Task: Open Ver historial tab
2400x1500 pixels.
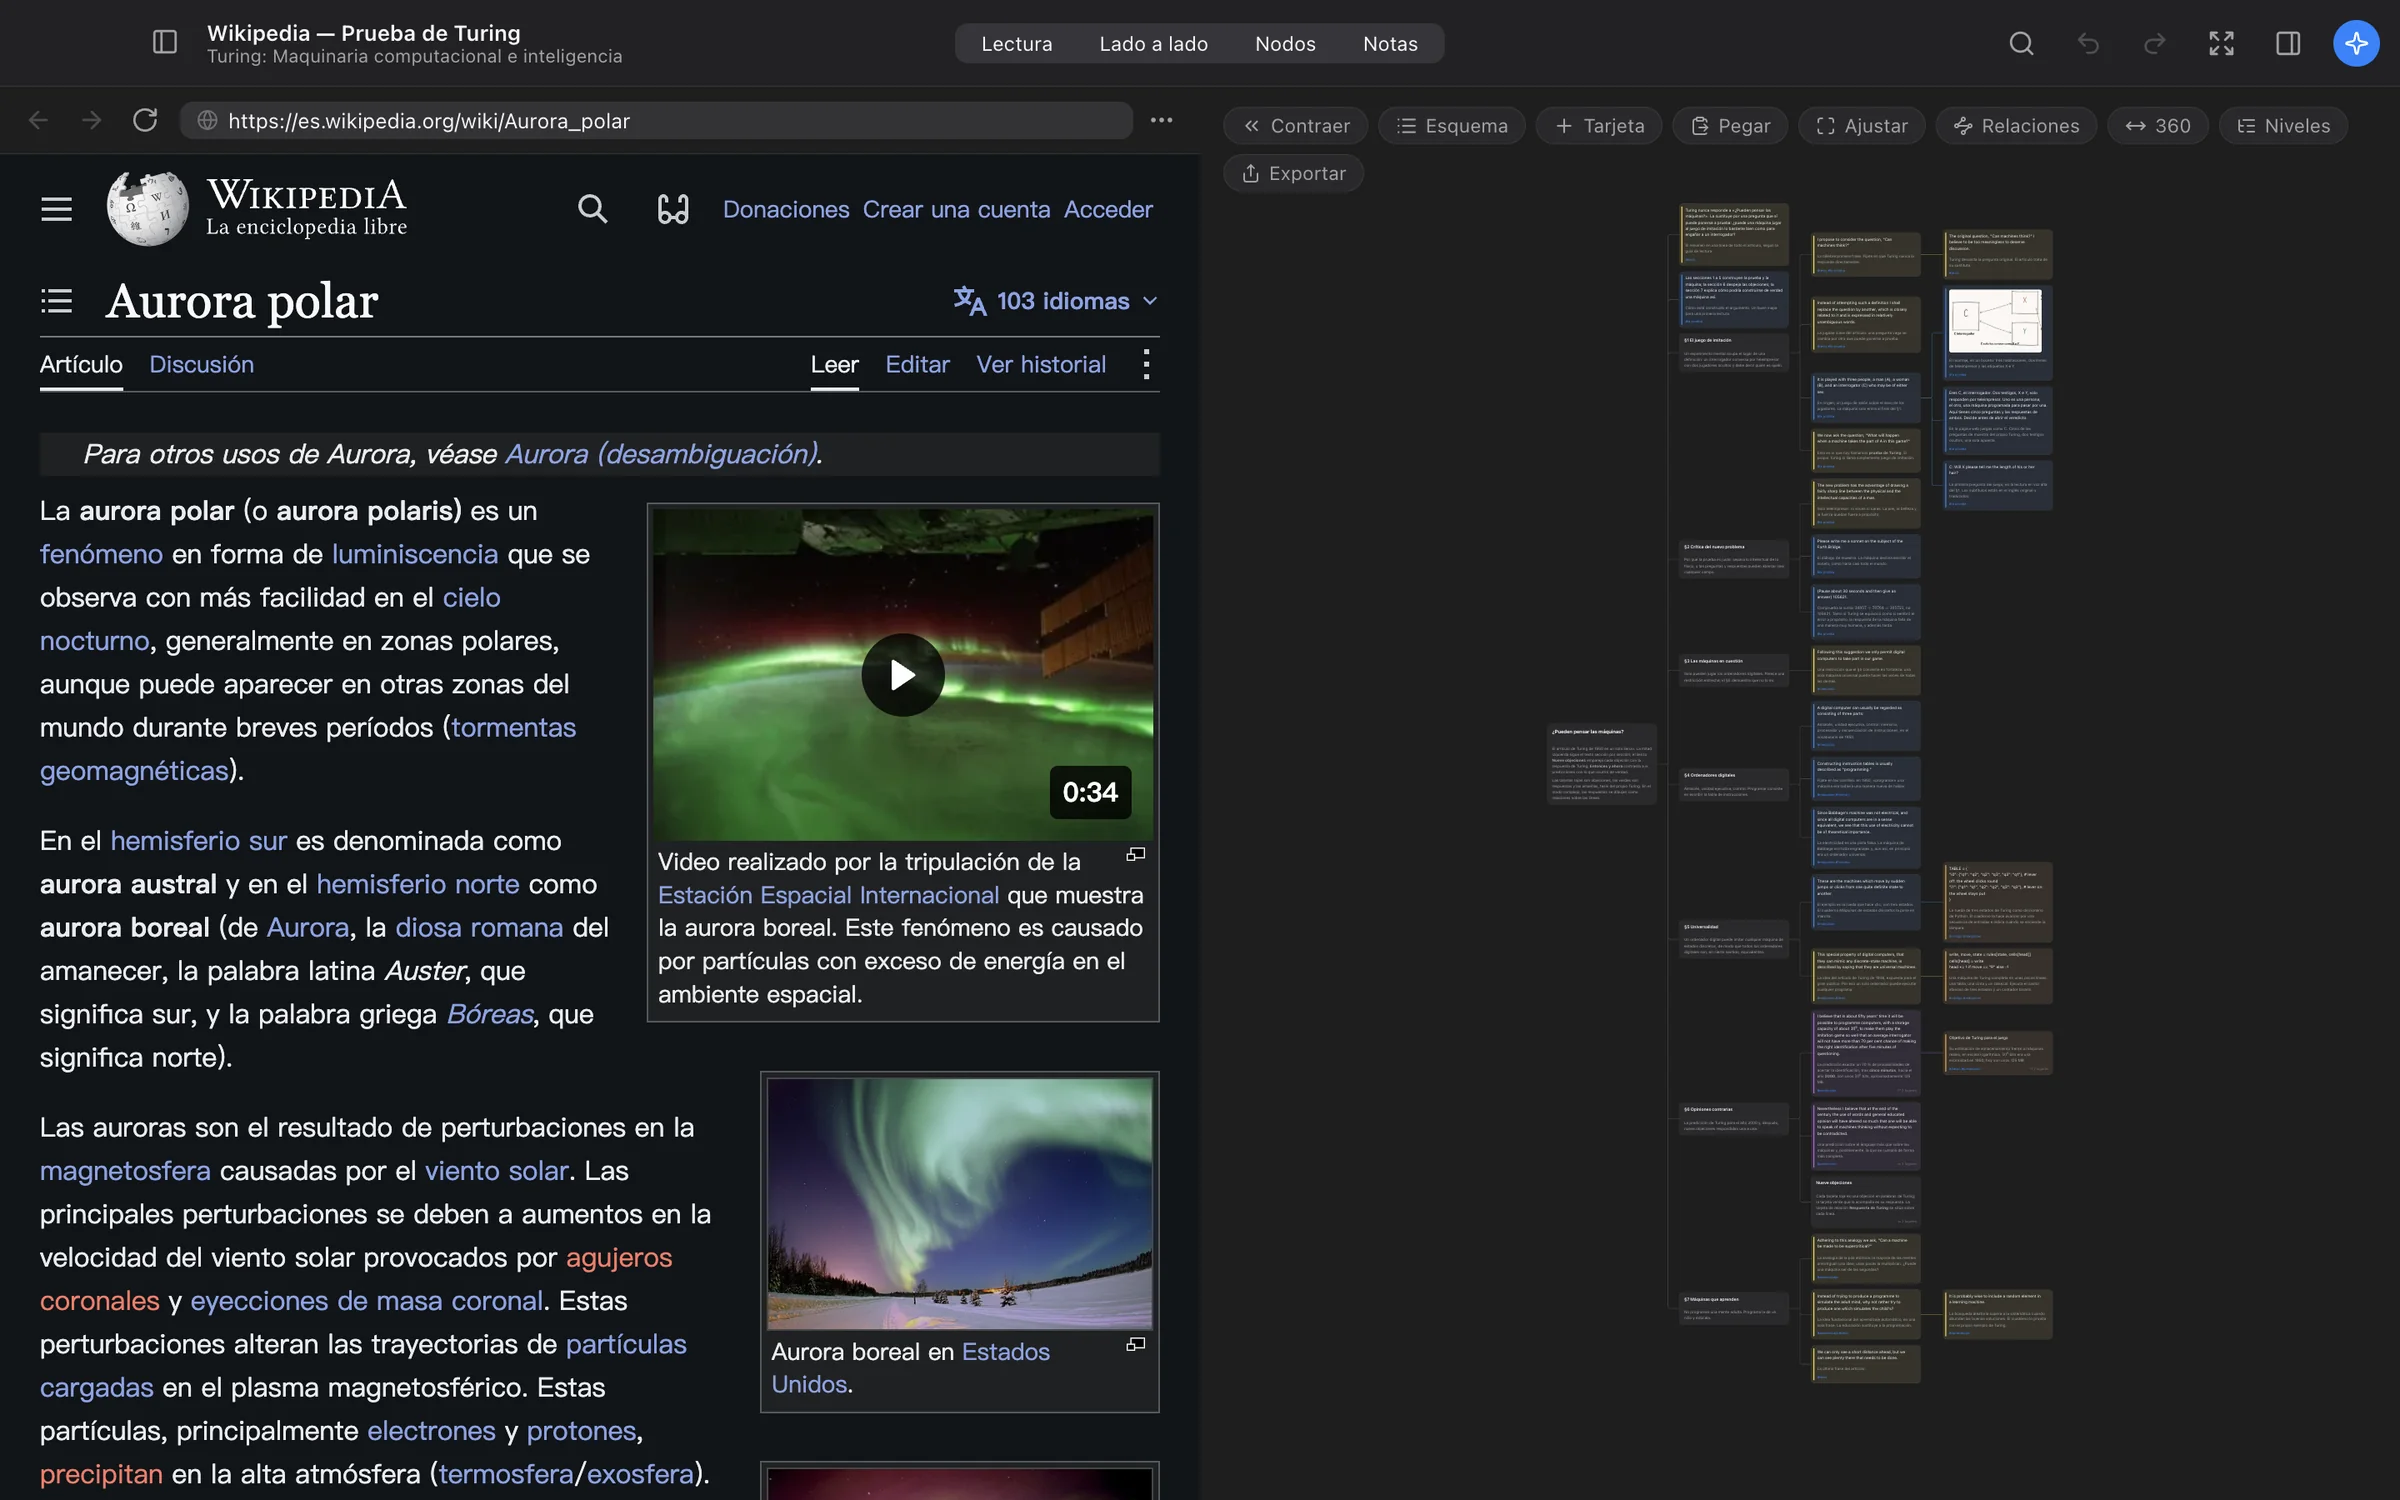Action: (x=1041, y=364)
